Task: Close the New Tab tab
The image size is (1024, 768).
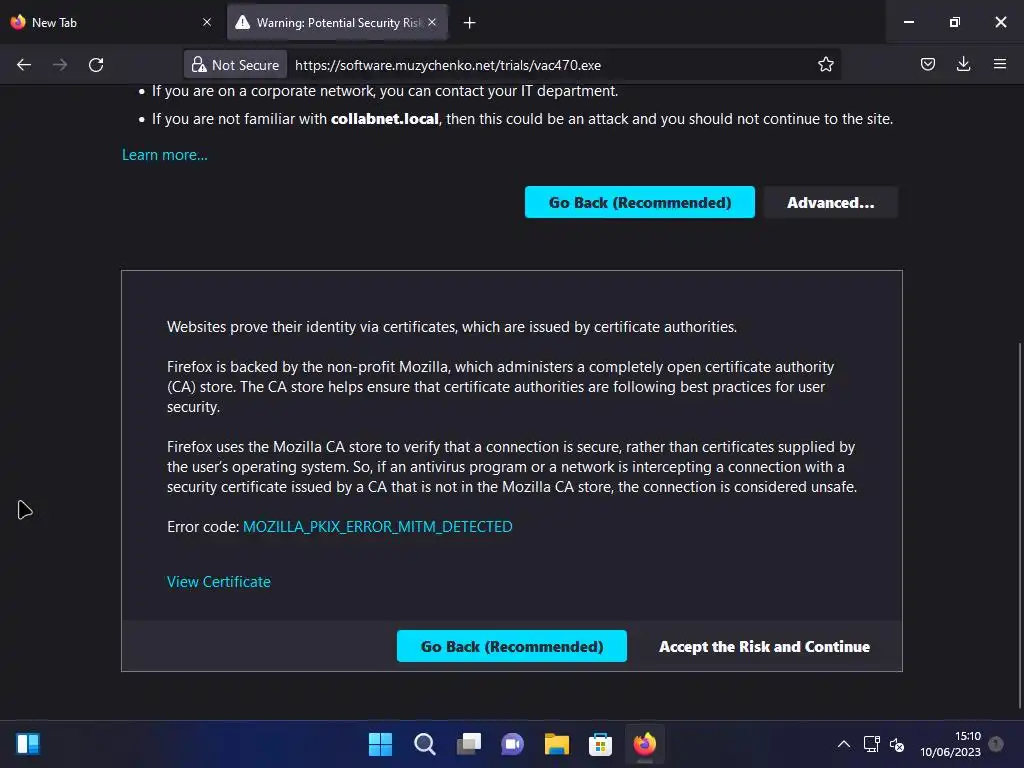Action: coord(207,22)
